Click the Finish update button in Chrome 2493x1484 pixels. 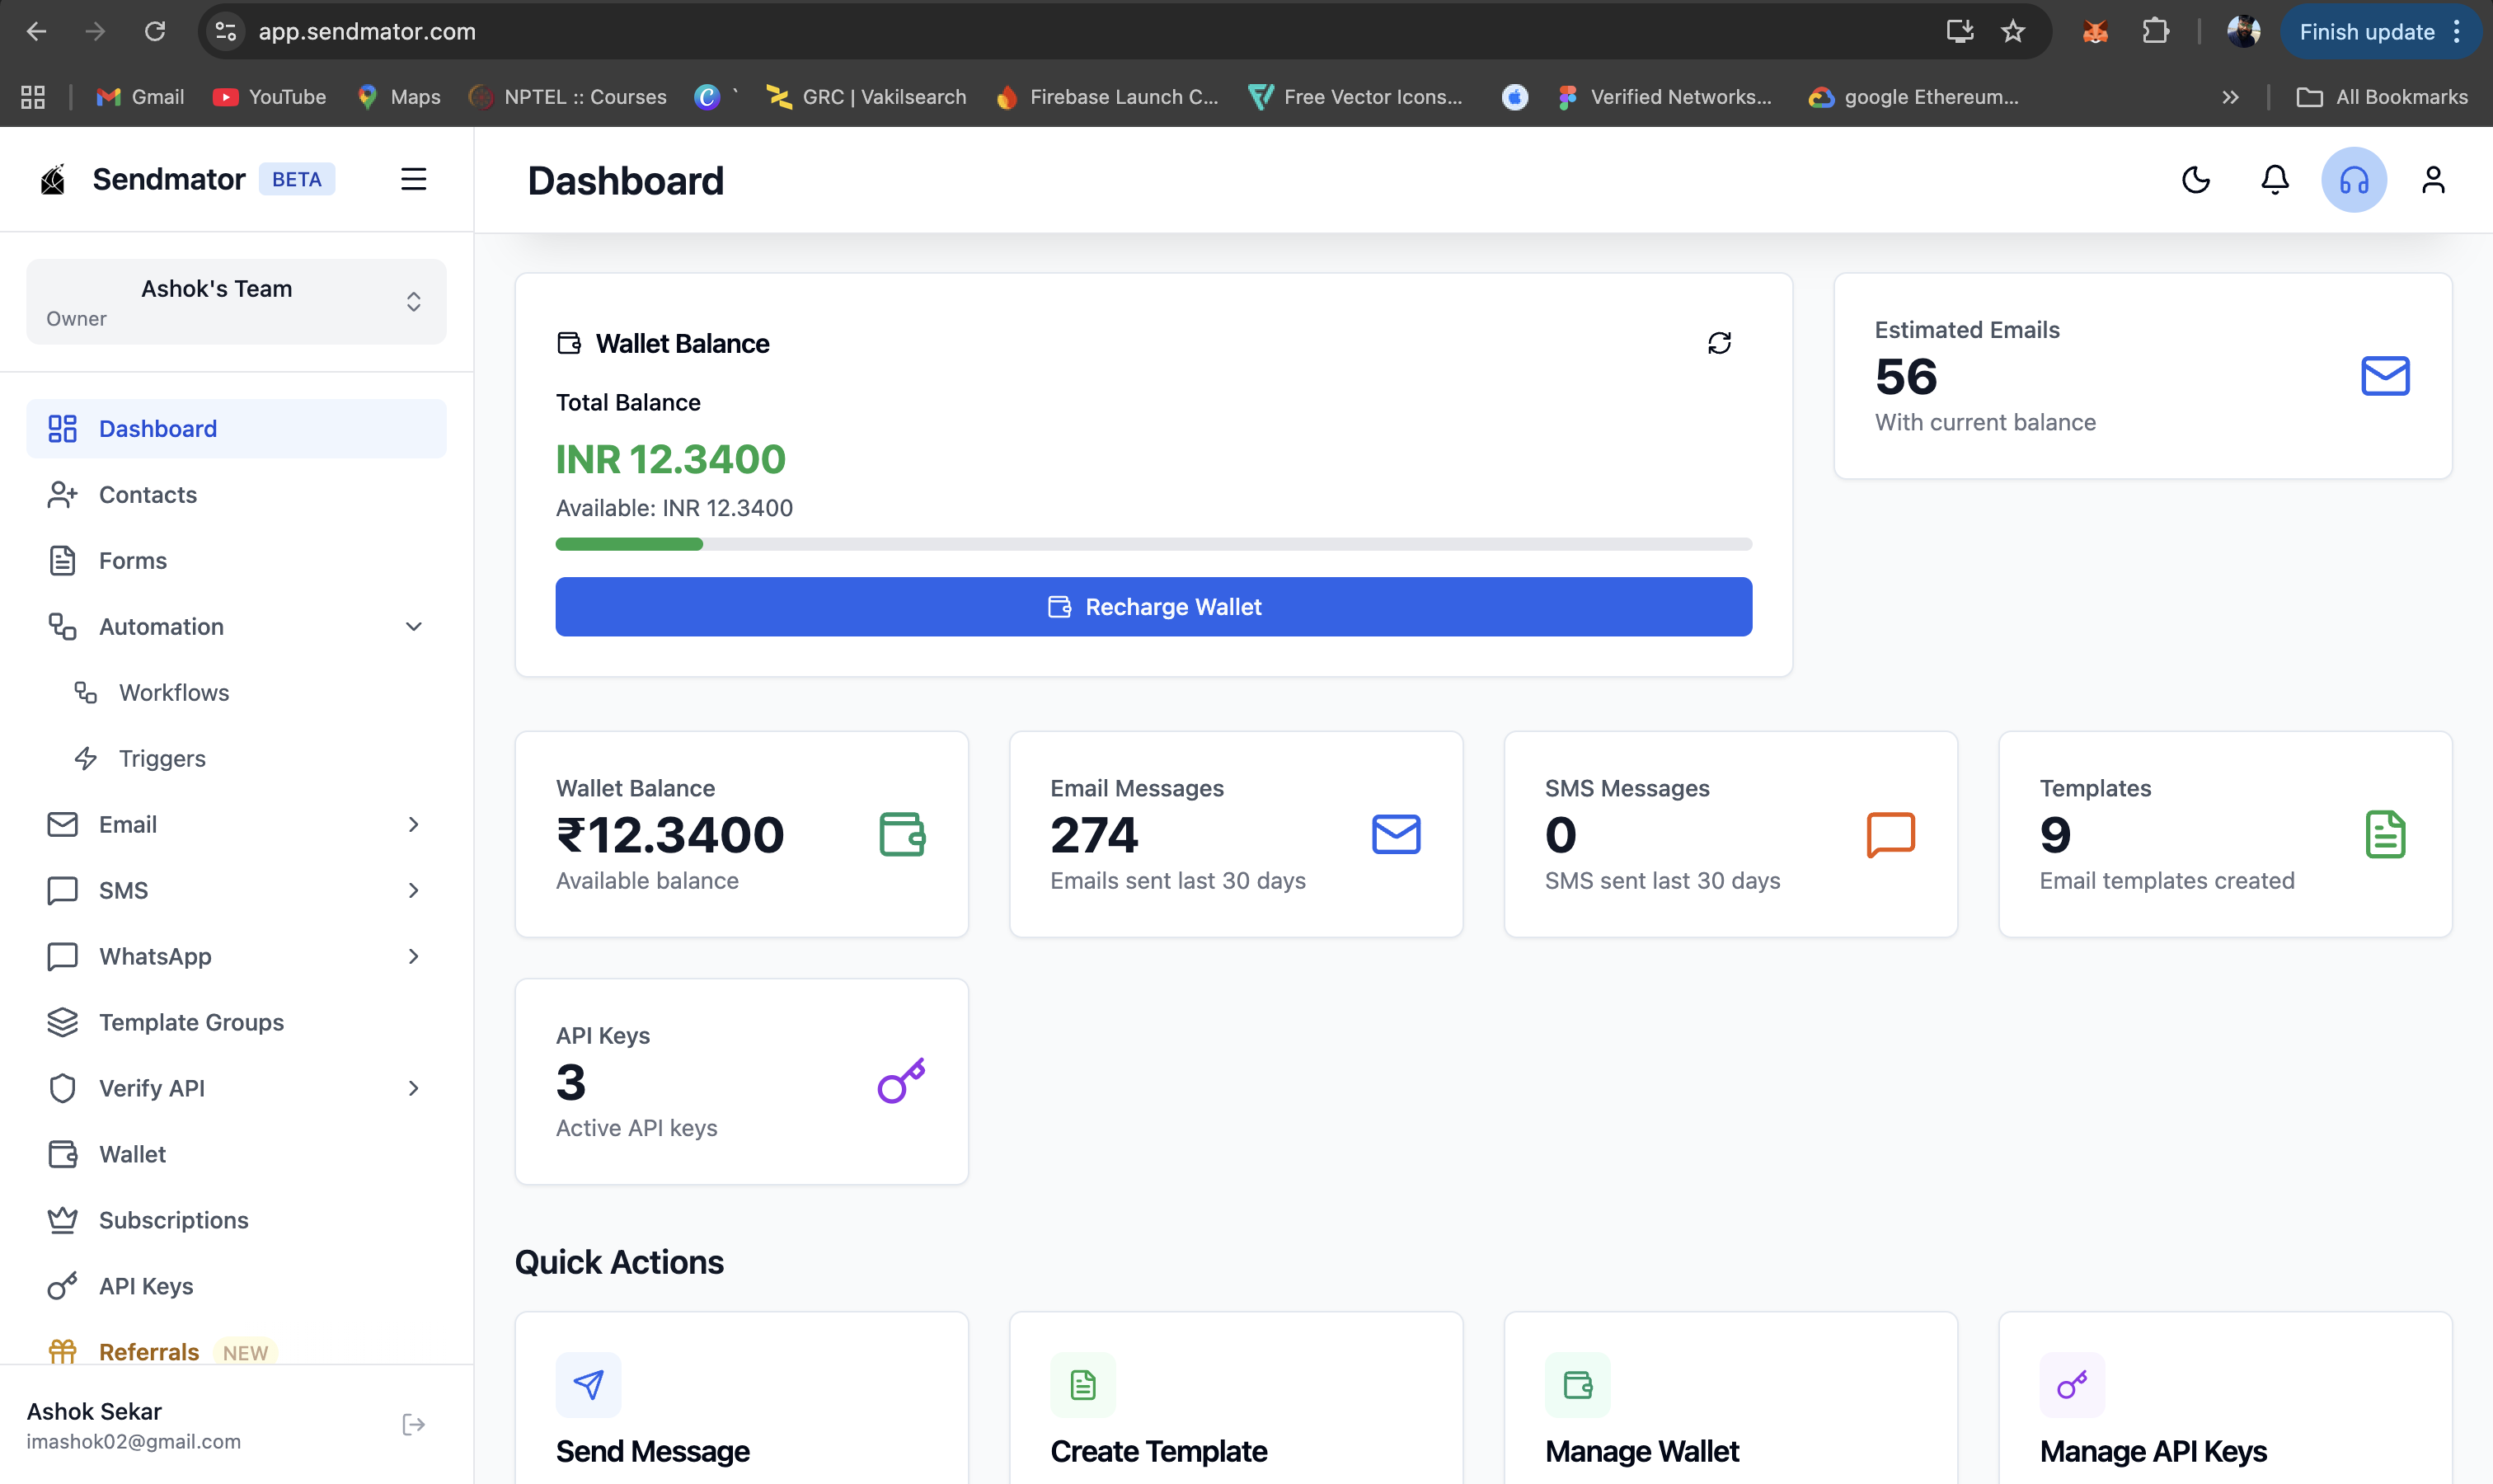click(x=2367, y=31)
